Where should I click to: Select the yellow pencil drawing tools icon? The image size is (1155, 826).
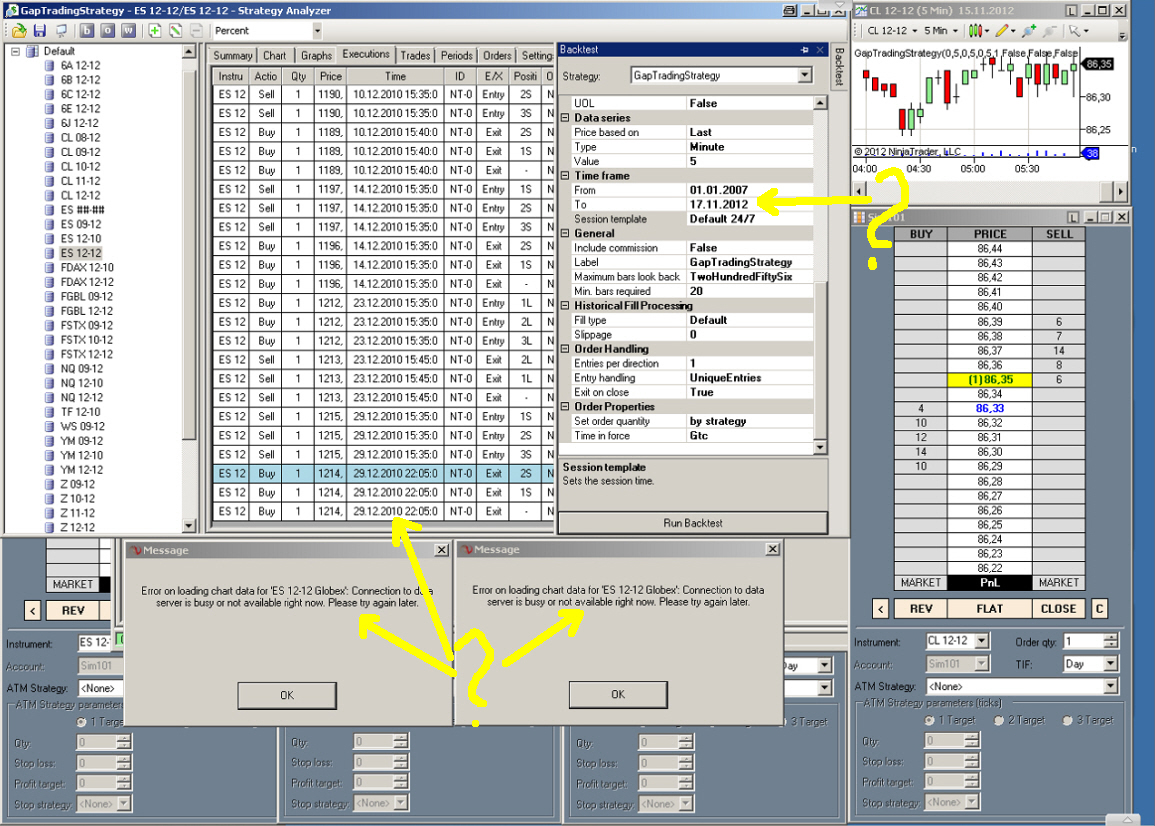(1002, 30)
